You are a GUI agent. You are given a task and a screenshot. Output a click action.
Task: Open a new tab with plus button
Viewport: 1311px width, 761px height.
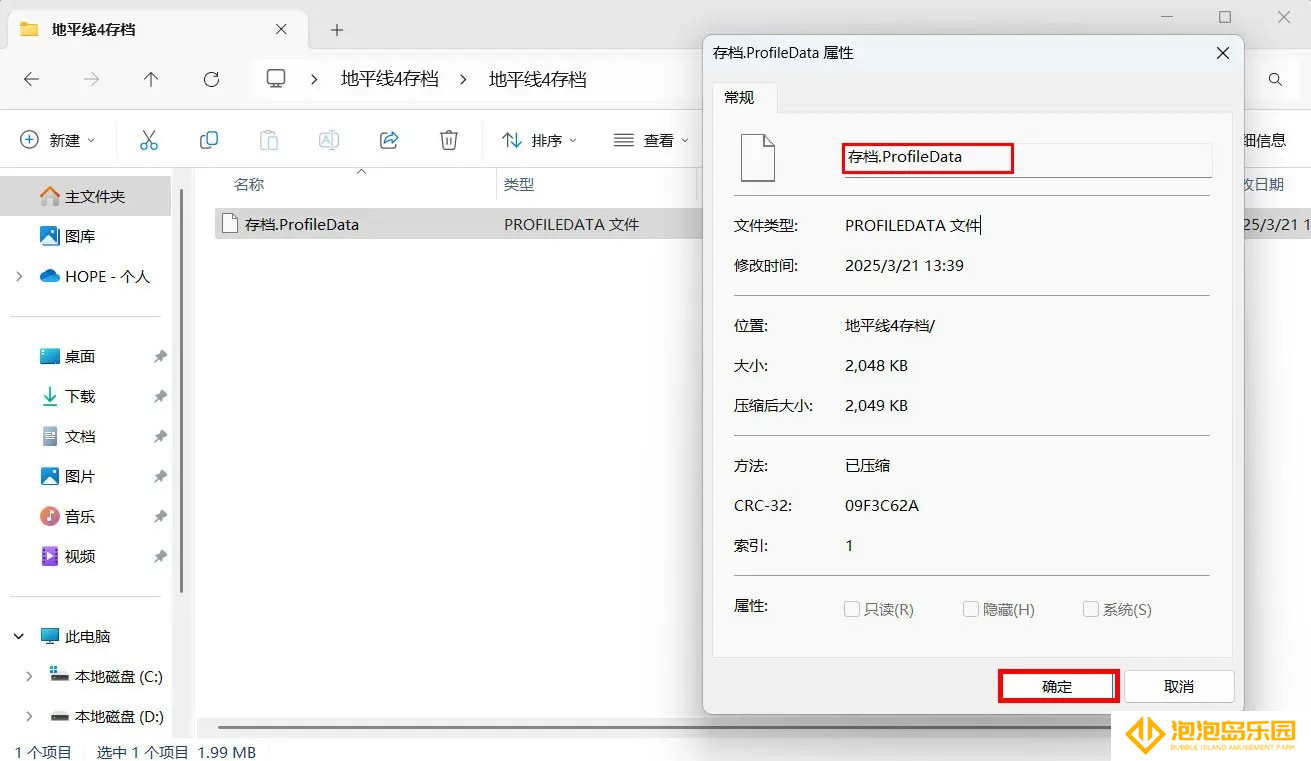(x=337, y=30)
